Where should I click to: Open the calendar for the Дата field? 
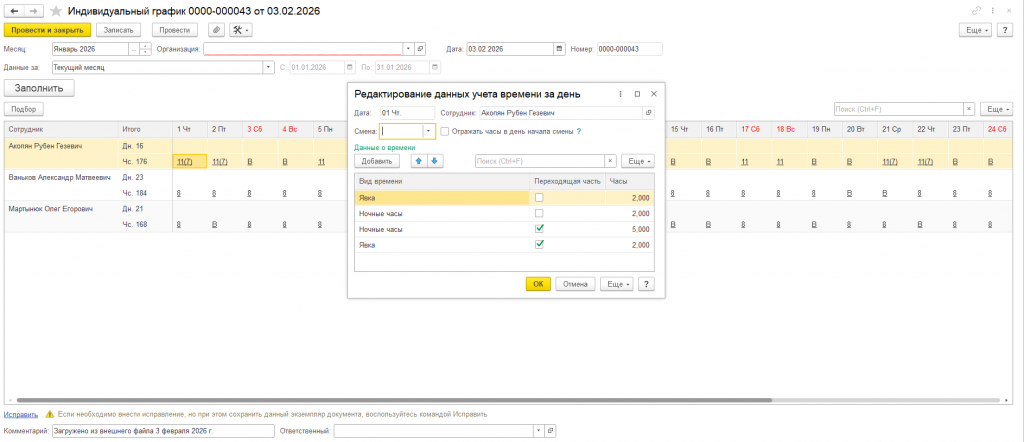click(x=560, y=49)
